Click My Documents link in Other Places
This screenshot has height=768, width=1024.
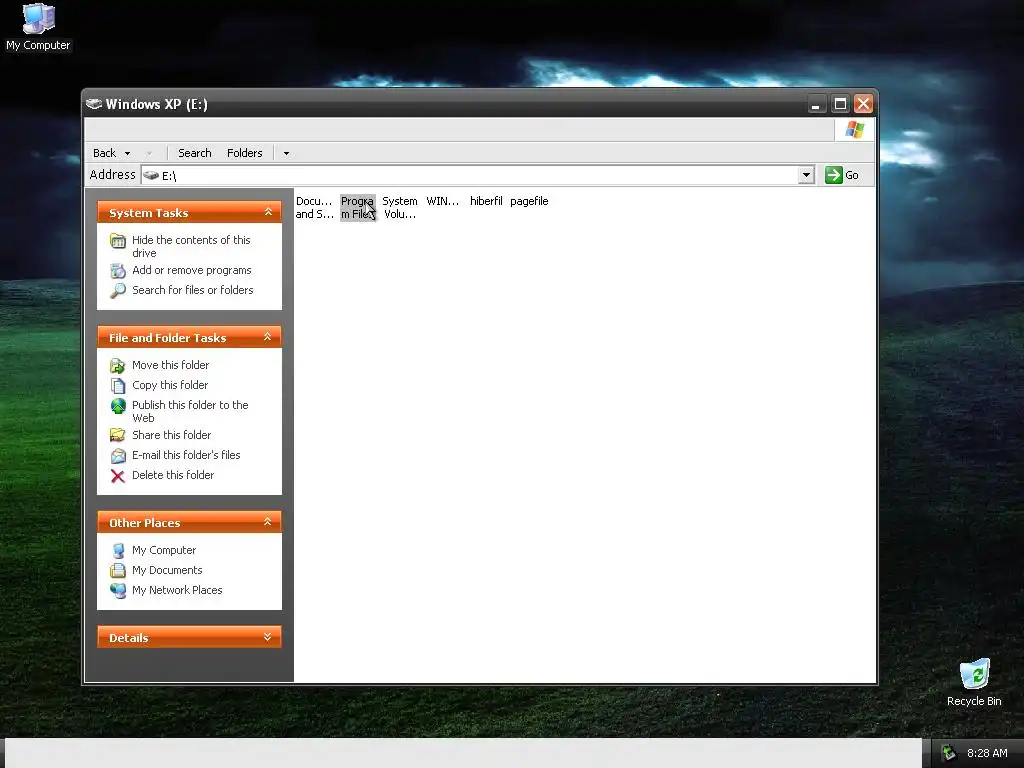click(x=167, y=570)
